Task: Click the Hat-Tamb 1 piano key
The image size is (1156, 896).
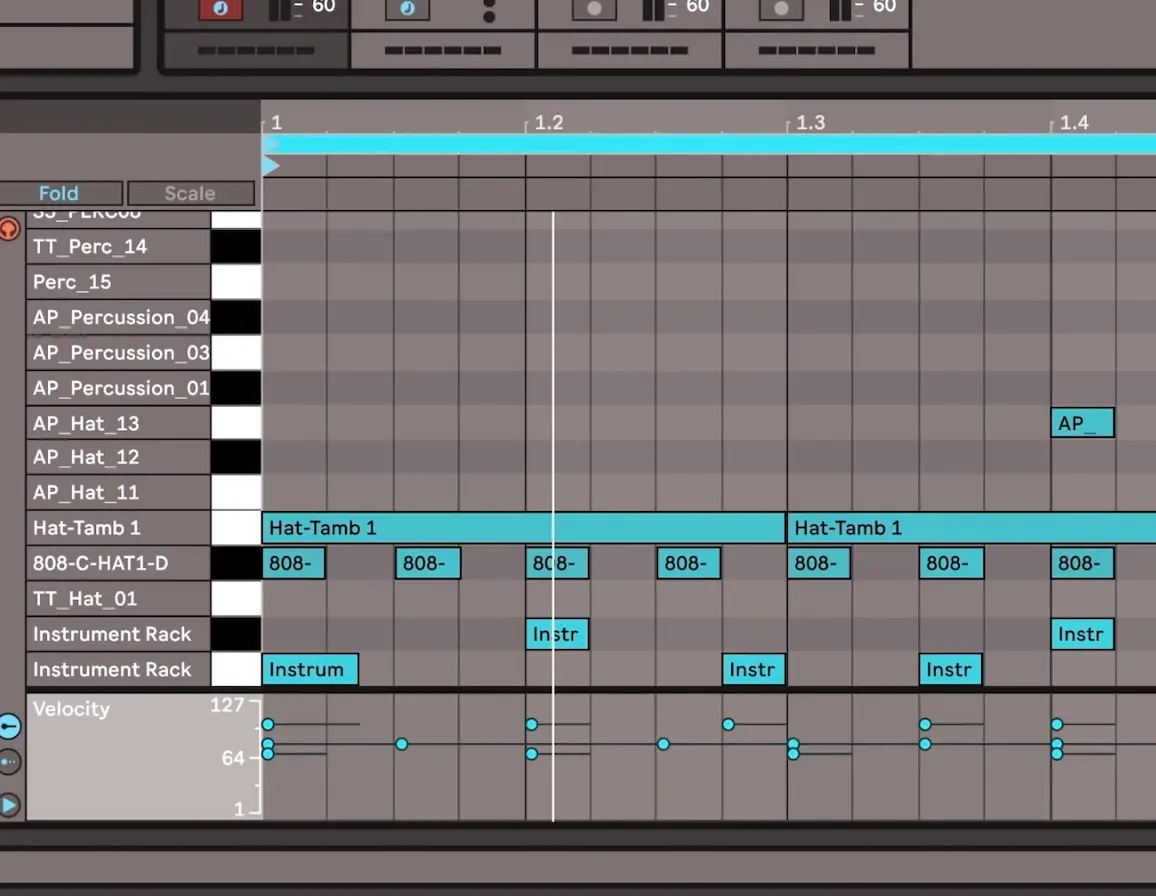Action: pos(236,528)
